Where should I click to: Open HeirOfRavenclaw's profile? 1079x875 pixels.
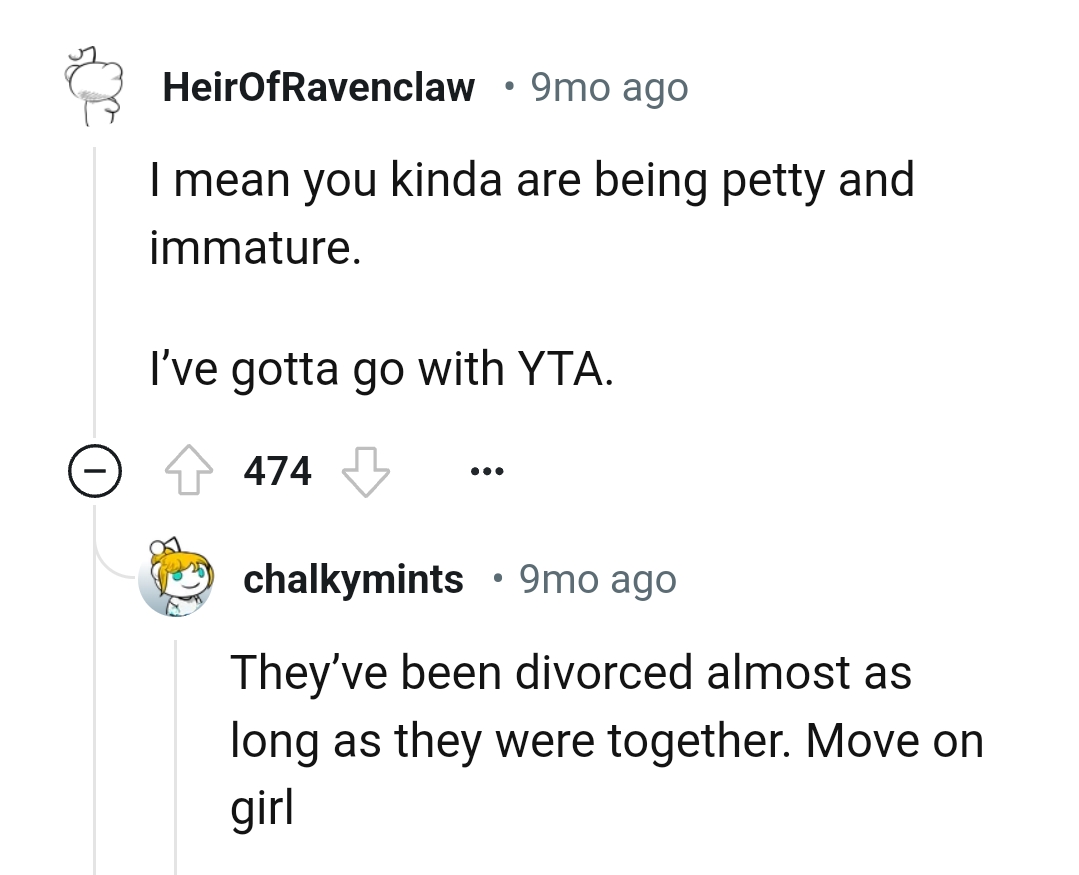(319, 86)
